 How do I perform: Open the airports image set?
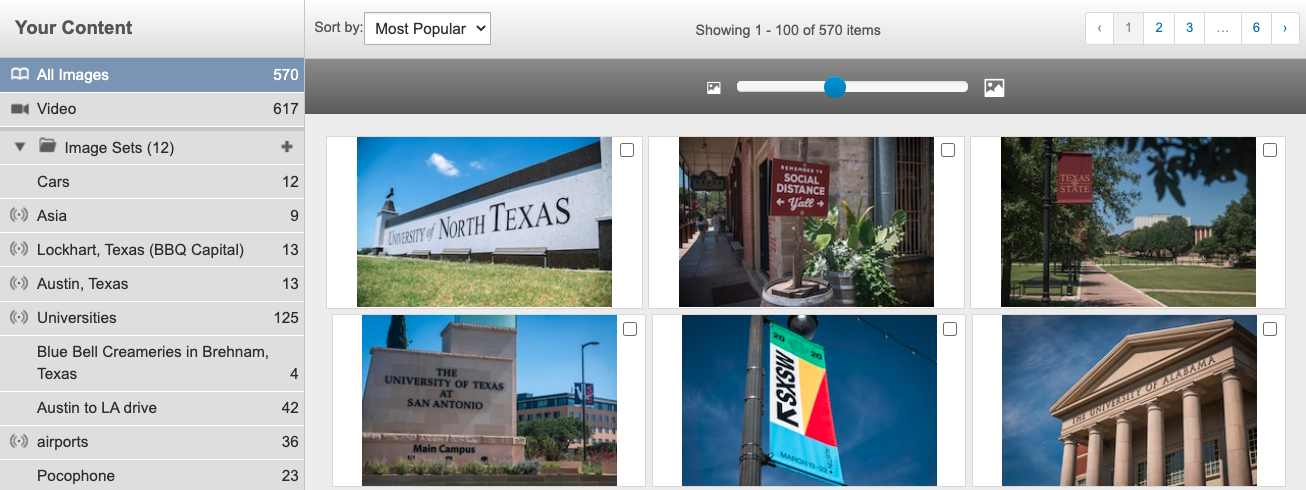152,442
